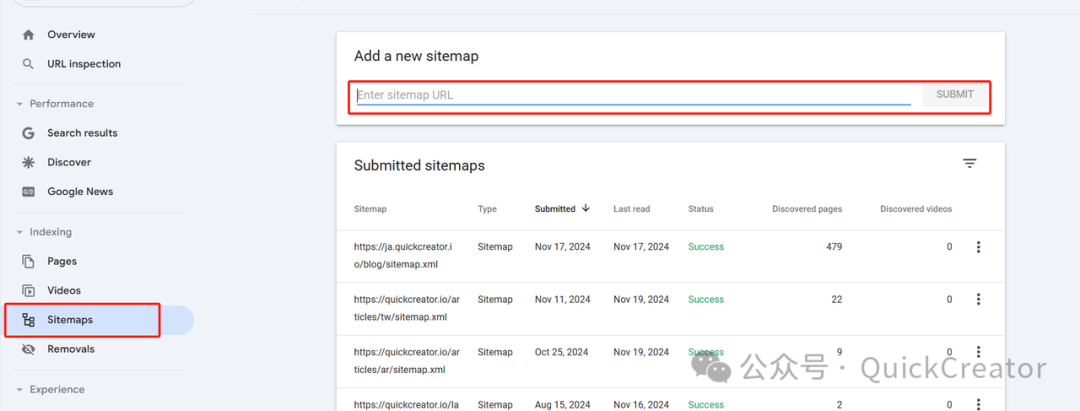
Task: Focus the Enter sitemap URL field
Action: pyautogui.click(x=632, y=95)
